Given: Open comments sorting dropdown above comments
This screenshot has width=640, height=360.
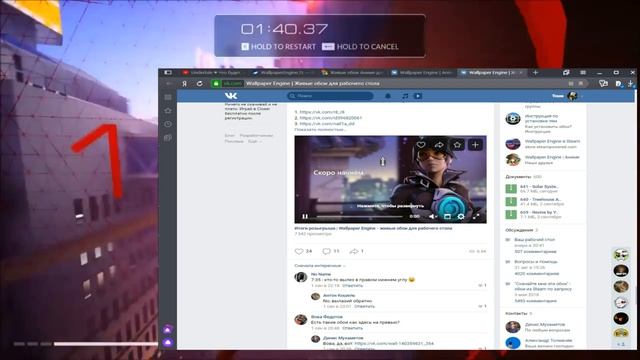Looking at the screenshot, I should pyautogui.click(x=320, y=266).
